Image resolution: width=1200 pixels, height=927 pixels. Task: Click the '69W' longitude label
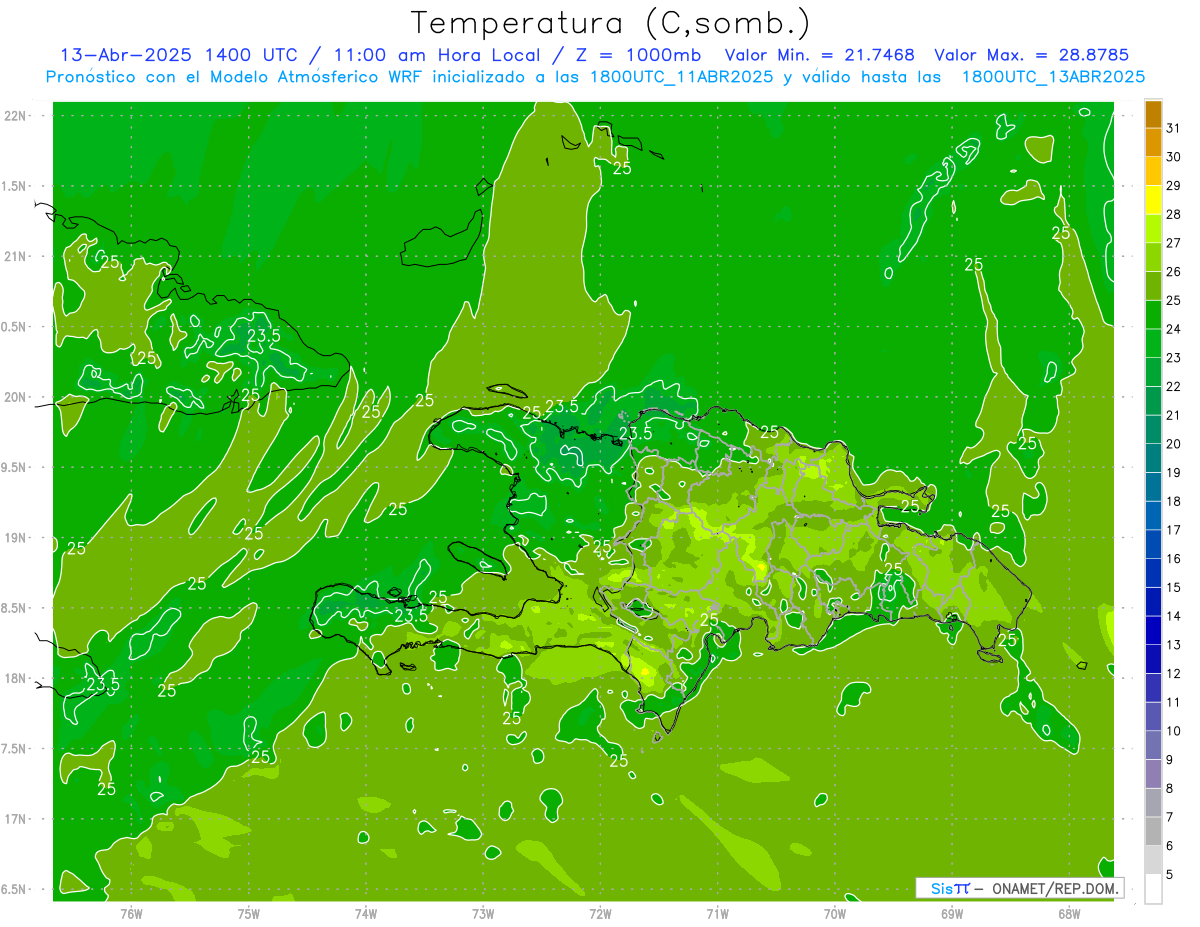tap(952, 913)
